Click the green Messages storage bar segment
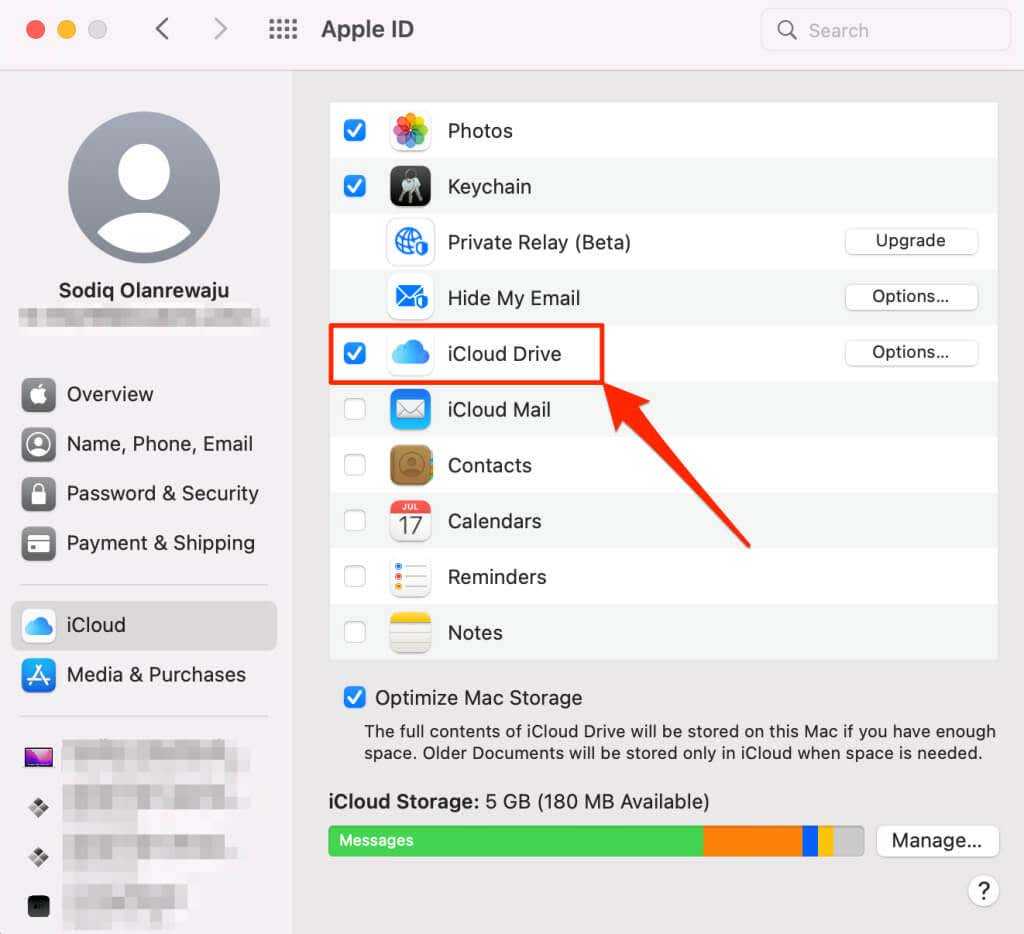The height and width of the screenshot is (934, 1024). (x=515, y=841)
